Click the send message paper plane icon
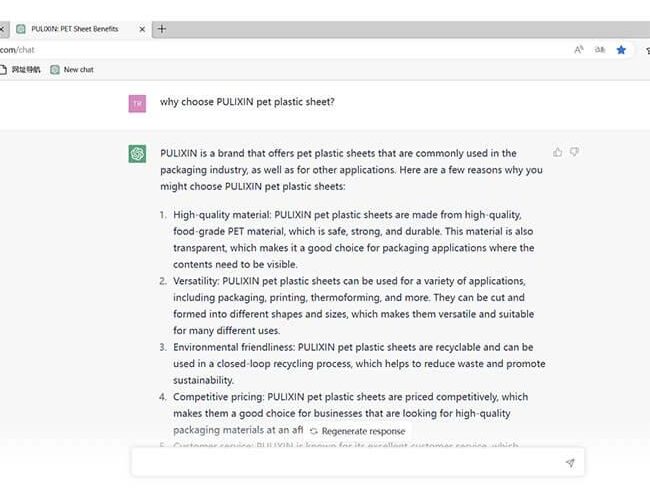Viewport: 650px width, 490px height. tap(570, 463)
